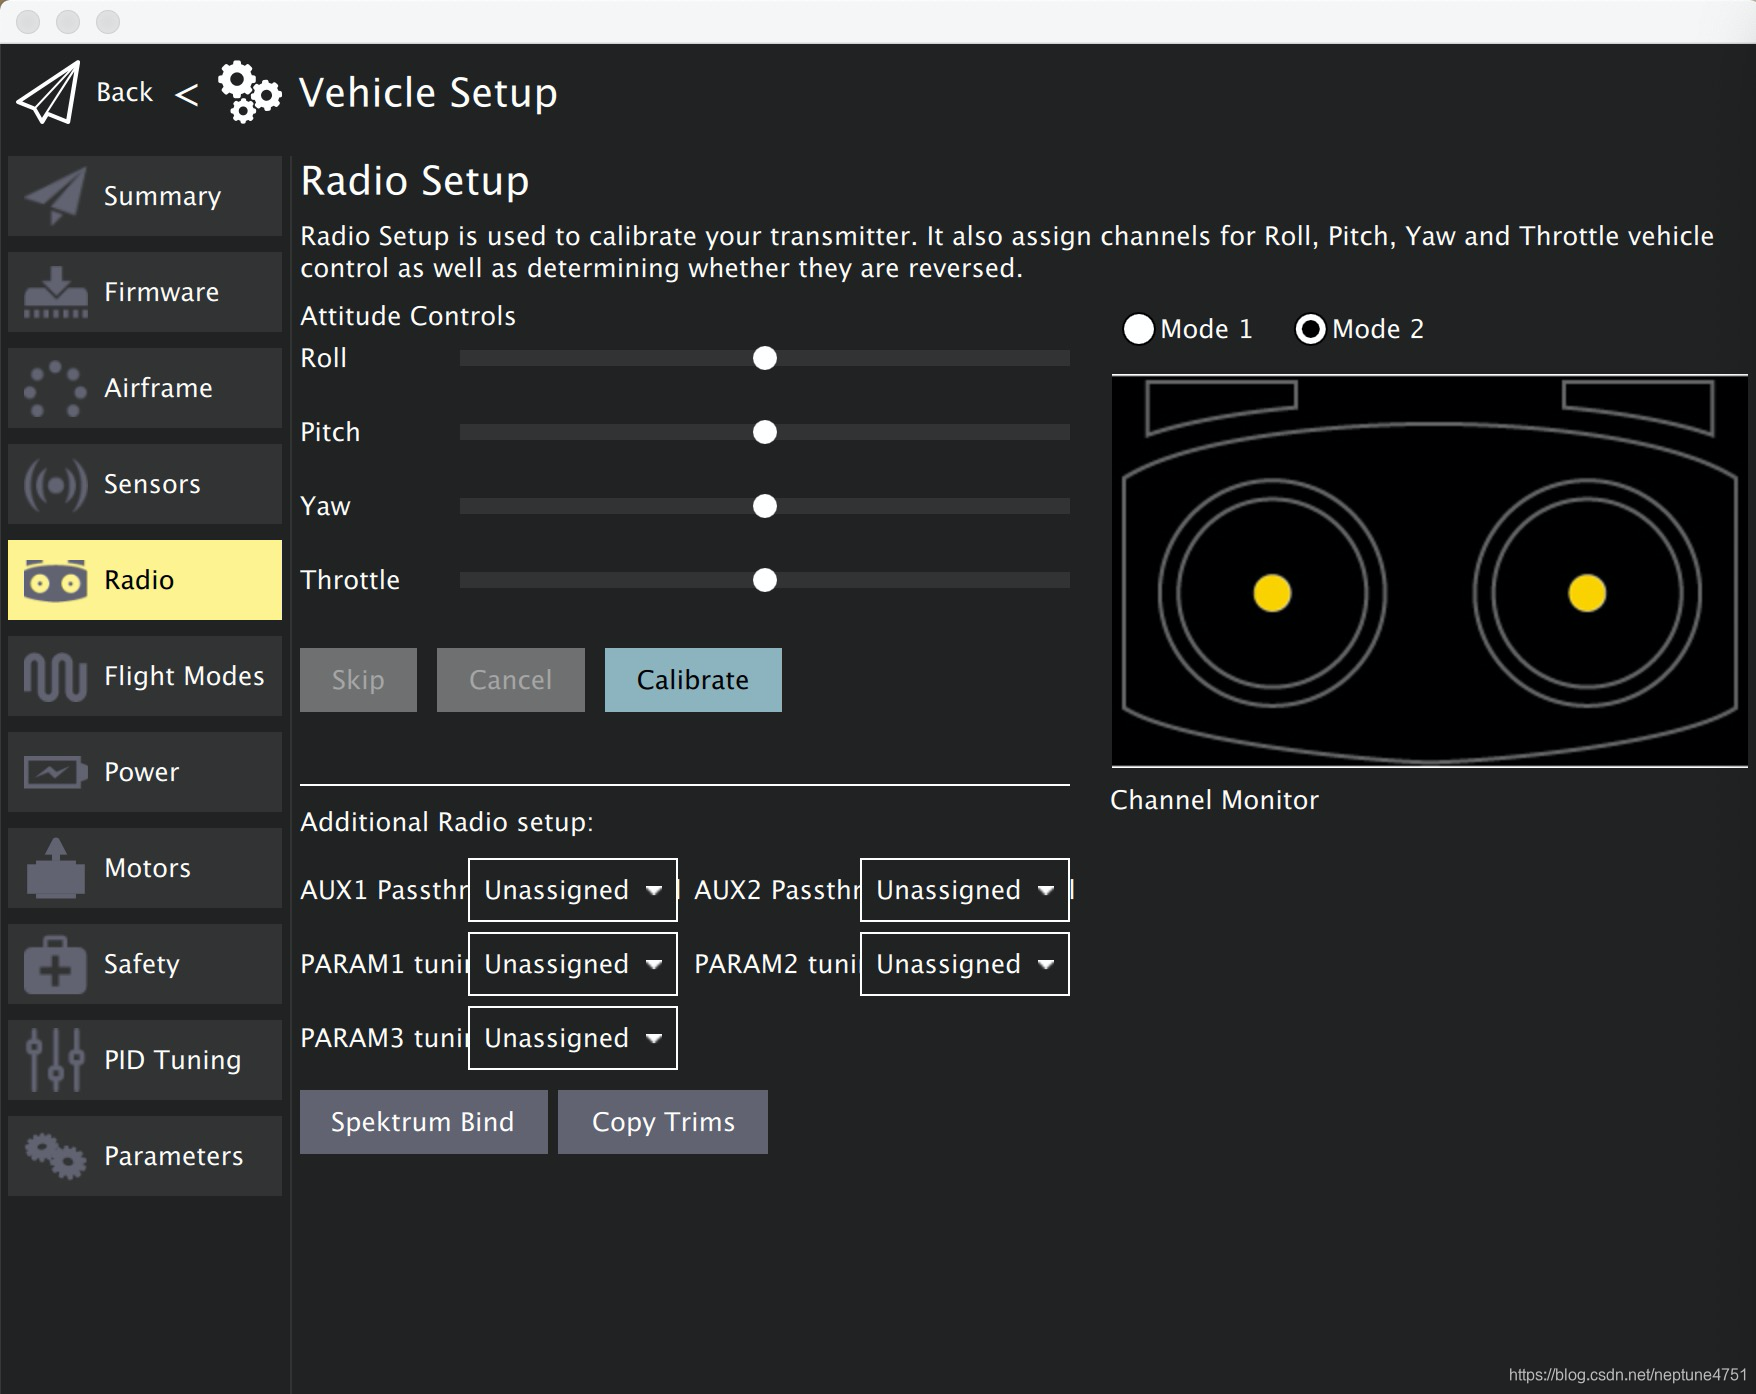Click the right stick yellow dot
Screen dimensions: 1756x1394
click(x=1587, y=593)
